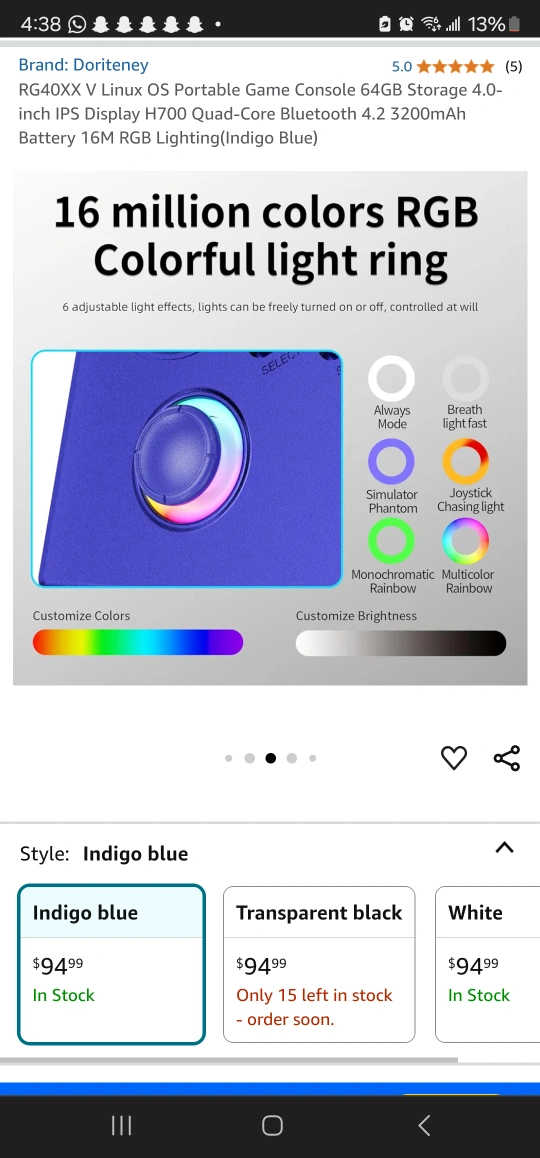Open the Brand: Doriteney link

tap(83, 65)
